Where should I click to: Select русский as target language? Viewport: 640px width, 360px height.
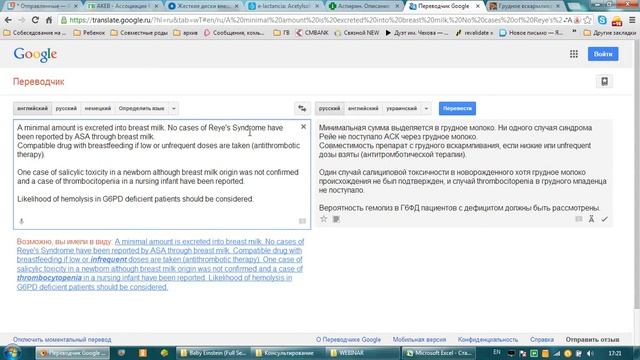click(x=329, y=109)
